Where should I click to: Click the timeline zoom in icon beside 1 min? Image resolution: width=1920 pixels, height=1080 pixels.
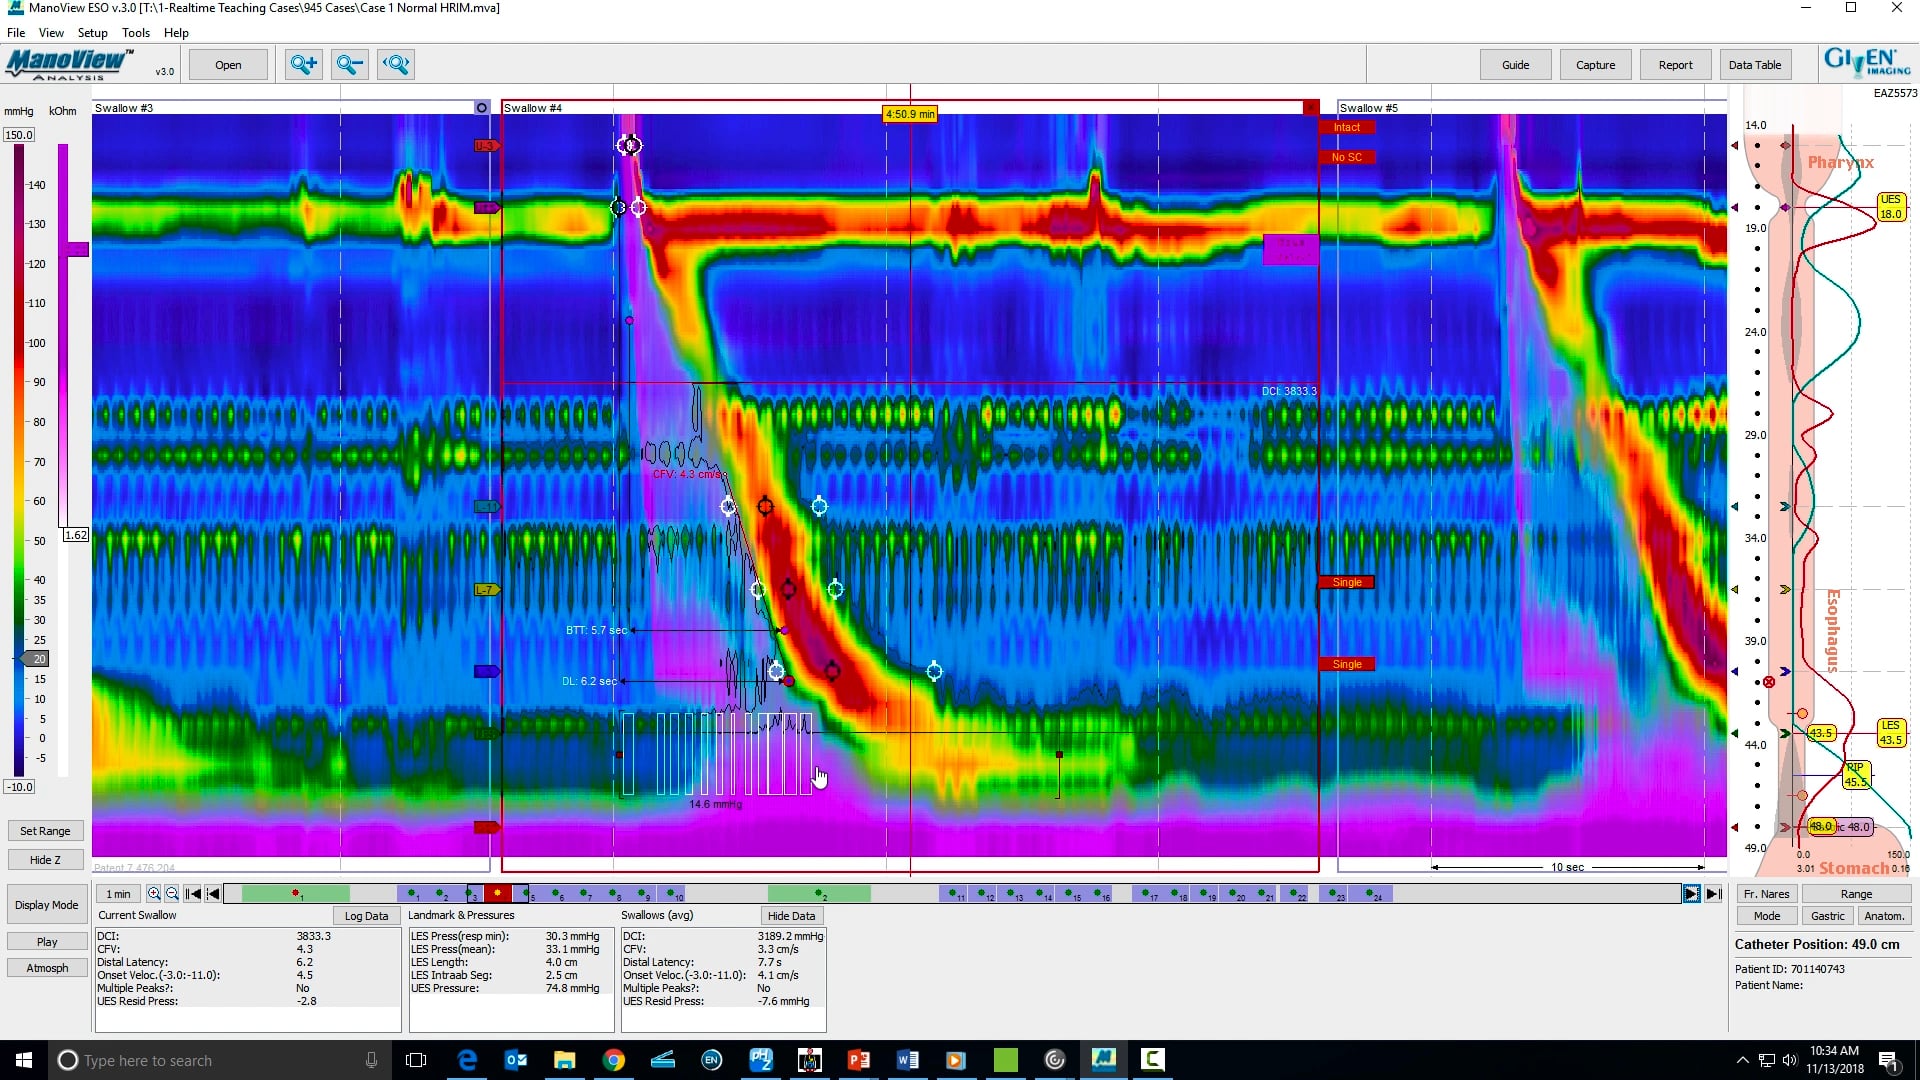point(154,894)
